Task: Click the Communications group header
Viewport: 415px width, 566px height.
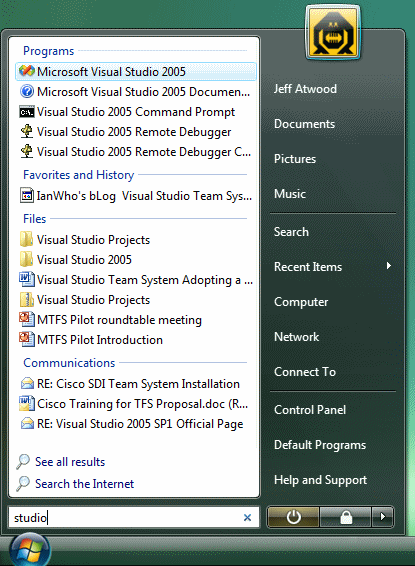Action: tap(69, 363)
